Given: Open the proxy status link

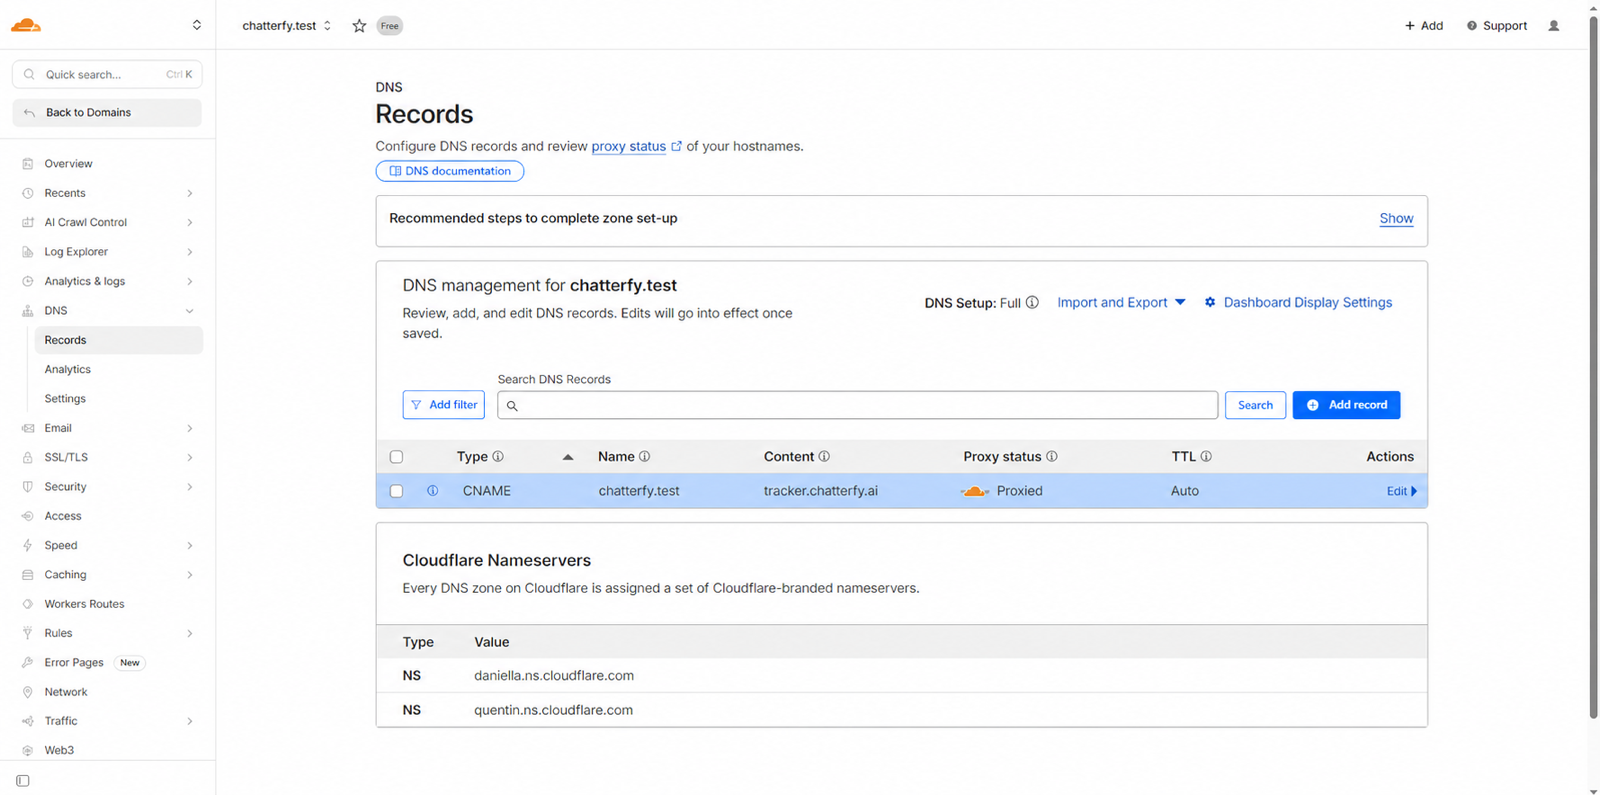Looking at the screenshot, I should 628,146.
